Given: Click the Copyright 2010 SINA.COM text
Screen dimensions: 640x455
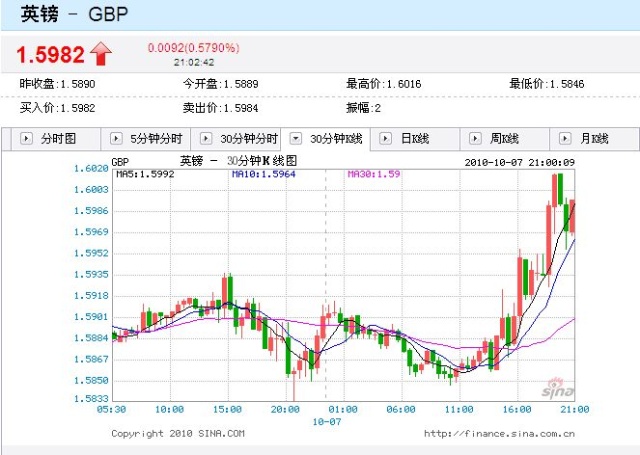Looking at the screenshot, I should [x=177, y=433].
